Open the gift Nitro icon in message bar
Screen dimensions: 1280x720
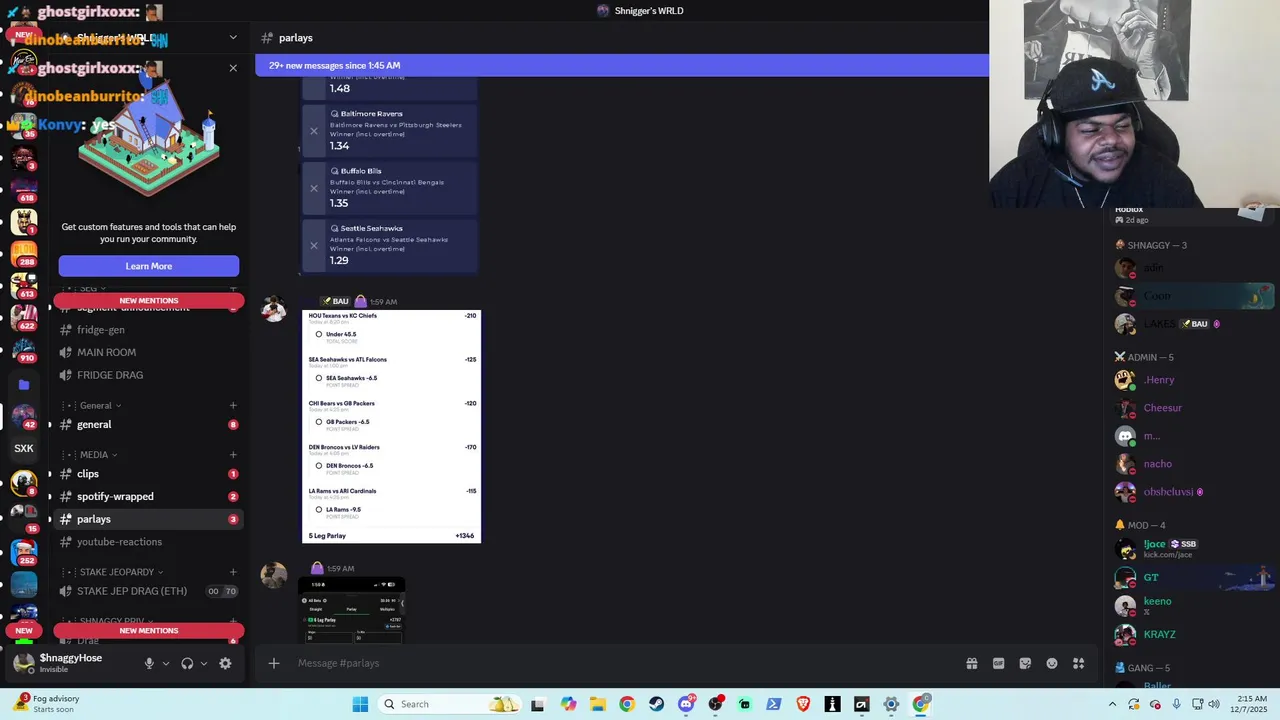click(971, 663)
